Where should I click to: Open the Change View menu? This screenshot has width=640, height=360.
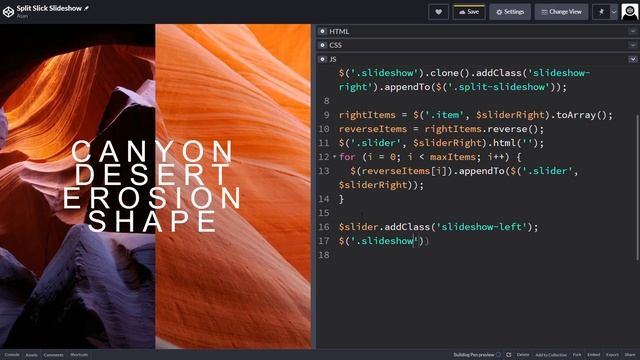(561, 12)
